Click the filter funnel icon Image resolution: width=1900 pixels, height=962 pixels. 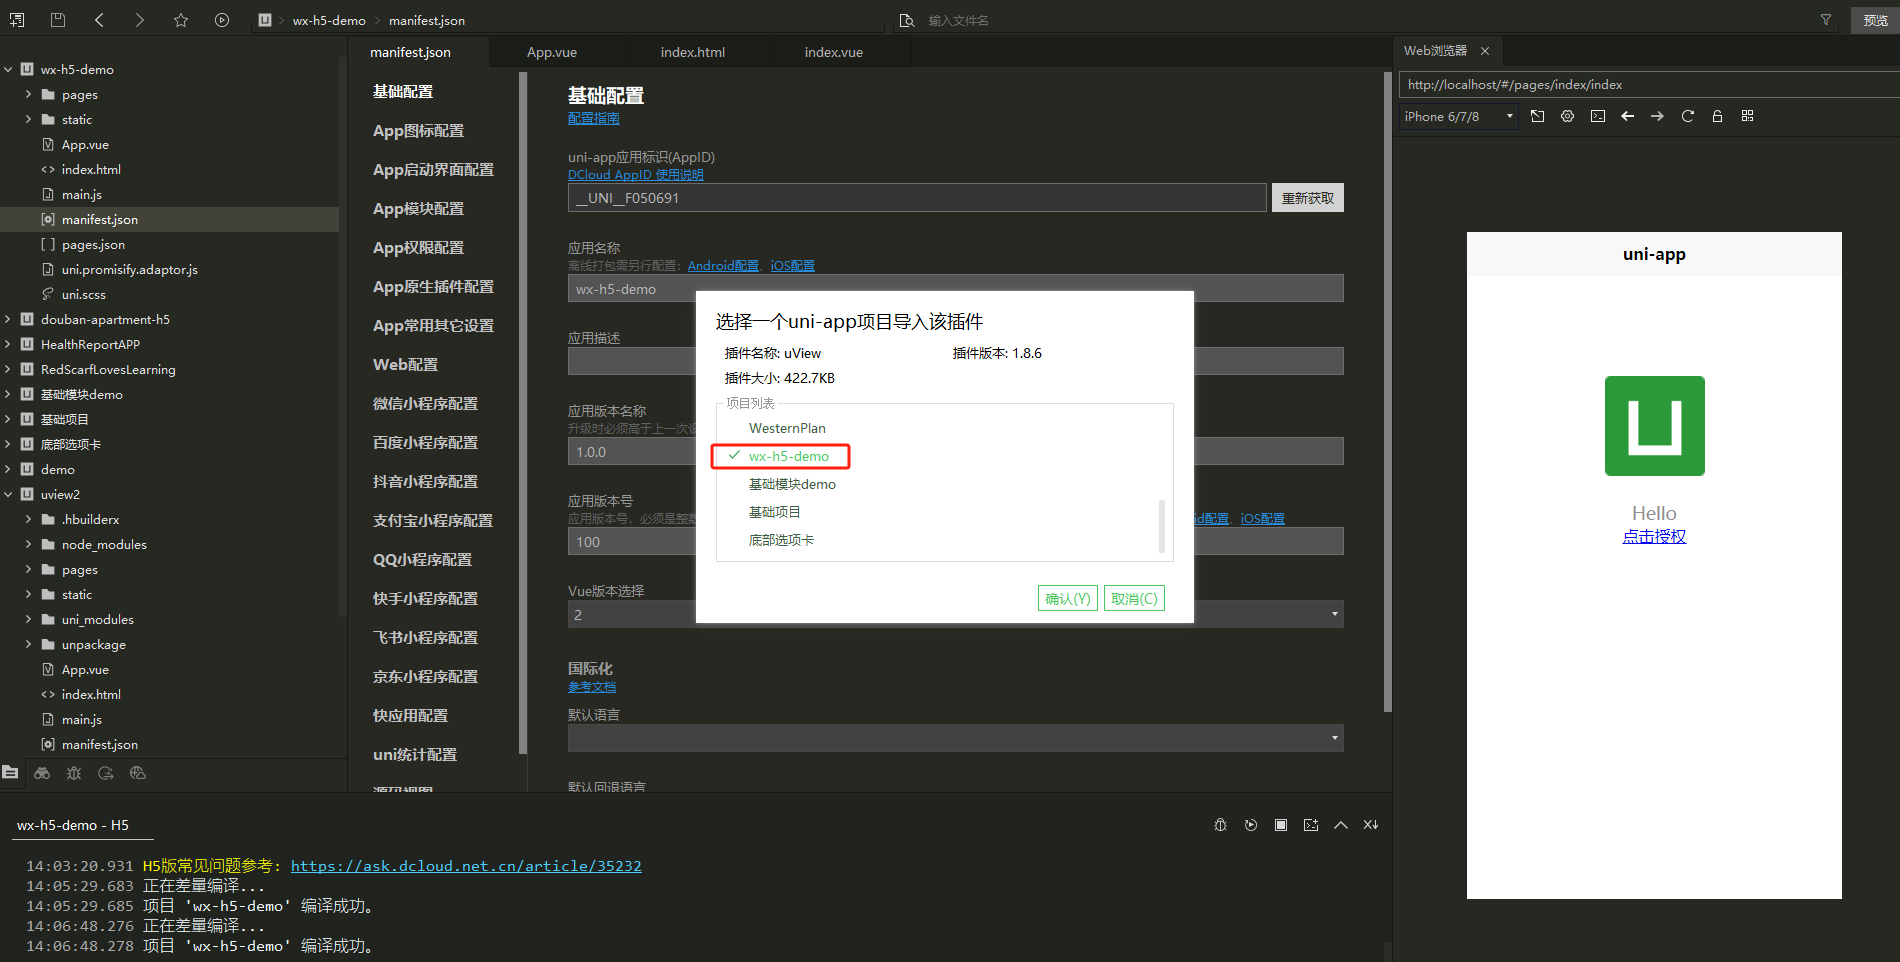[1826, 20]
